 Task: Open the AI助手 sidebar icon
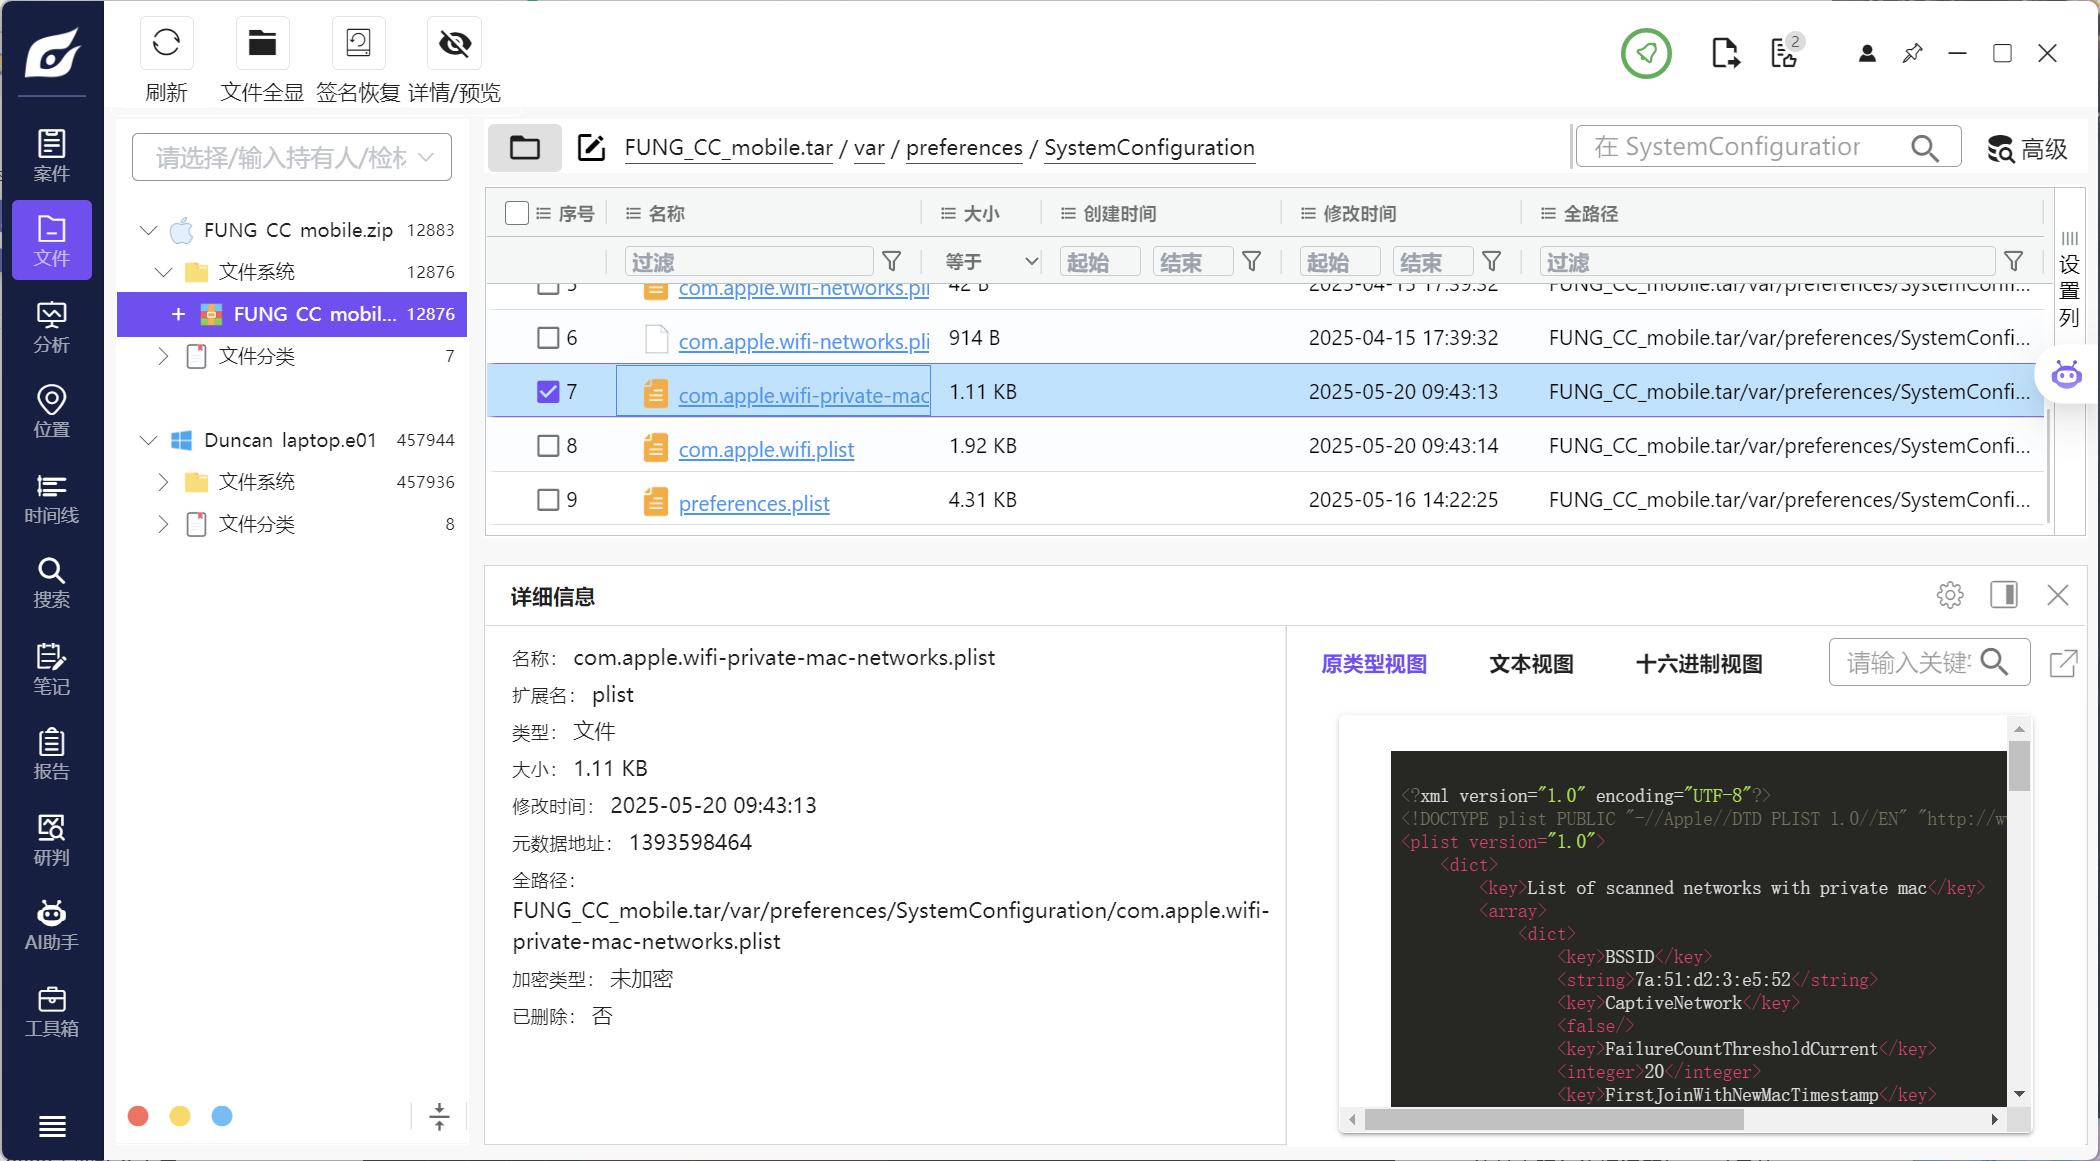(x=51, y=925)
